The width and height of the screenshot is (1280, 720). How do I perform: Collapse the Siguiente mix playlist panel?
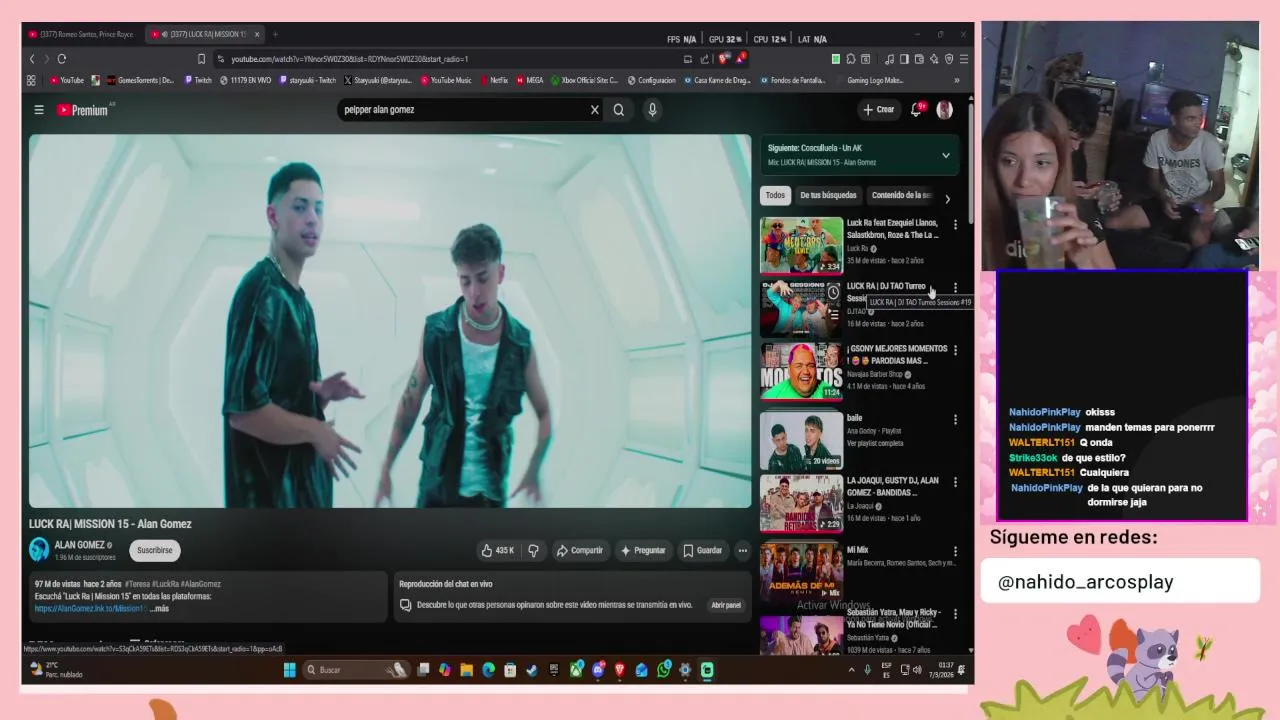tap(945, 155)
